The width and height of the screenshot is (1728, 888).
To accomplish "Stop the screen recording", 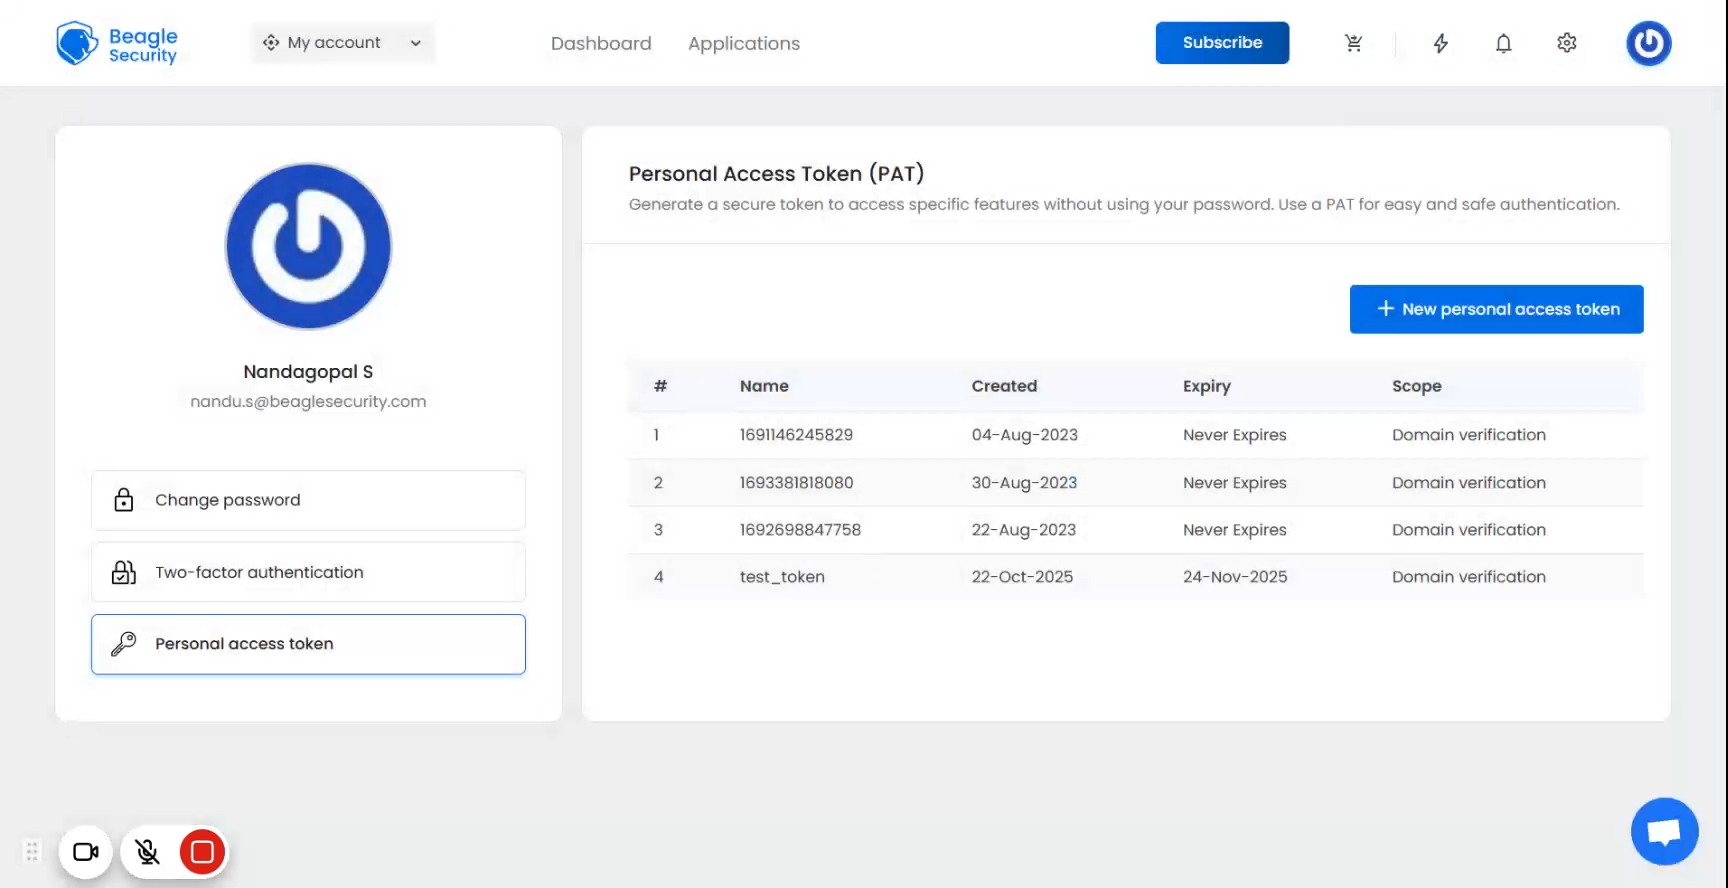I will coord(202,852).
